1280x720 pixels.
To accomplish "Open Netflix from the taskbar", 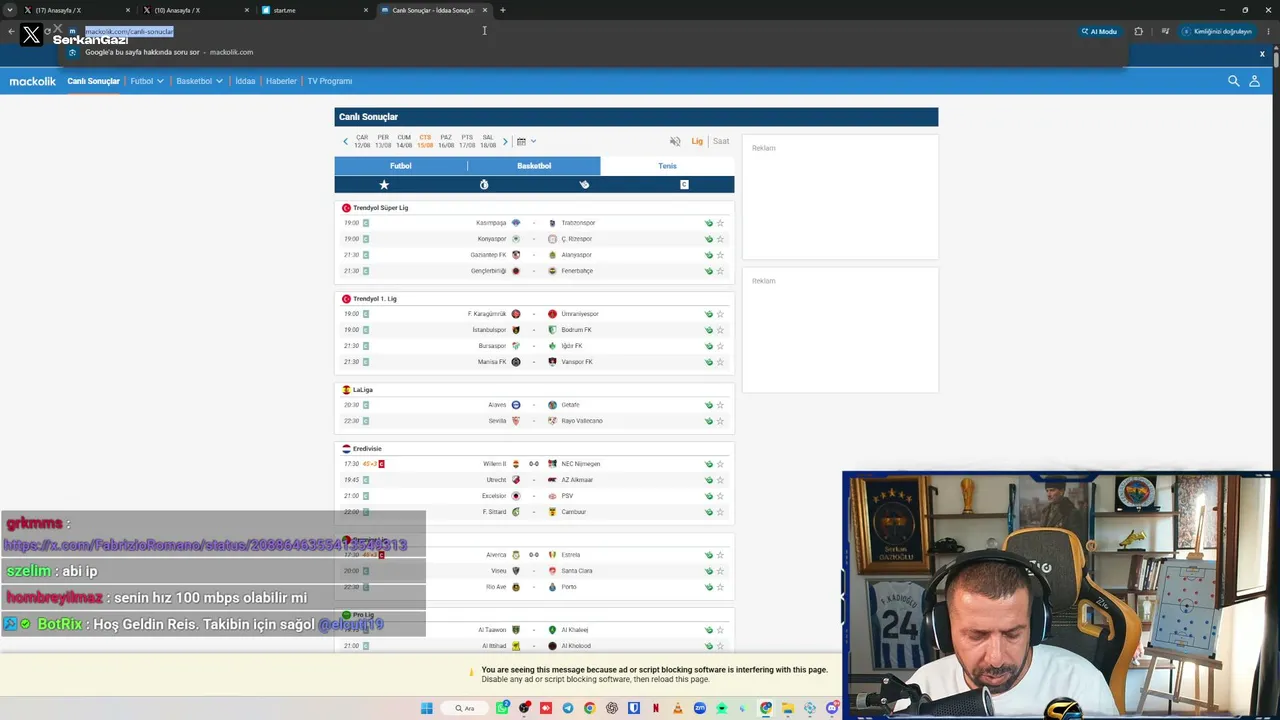I will tap(656, 708).
